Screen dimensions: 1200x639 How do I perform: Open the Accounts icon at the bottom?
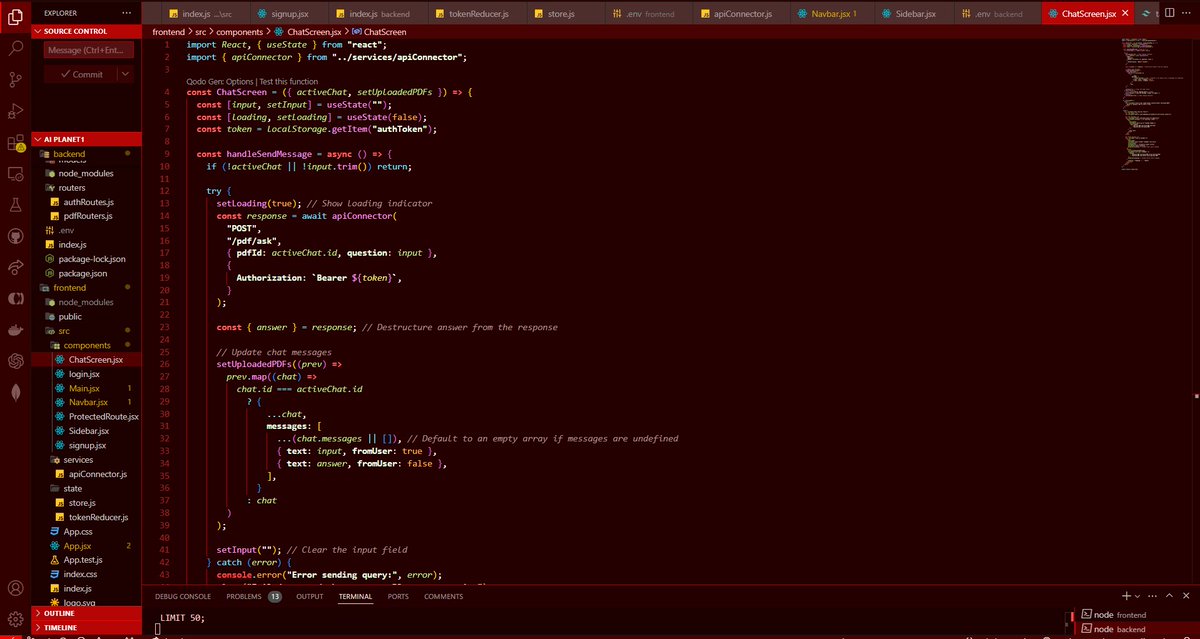click(x=15, y=588)
